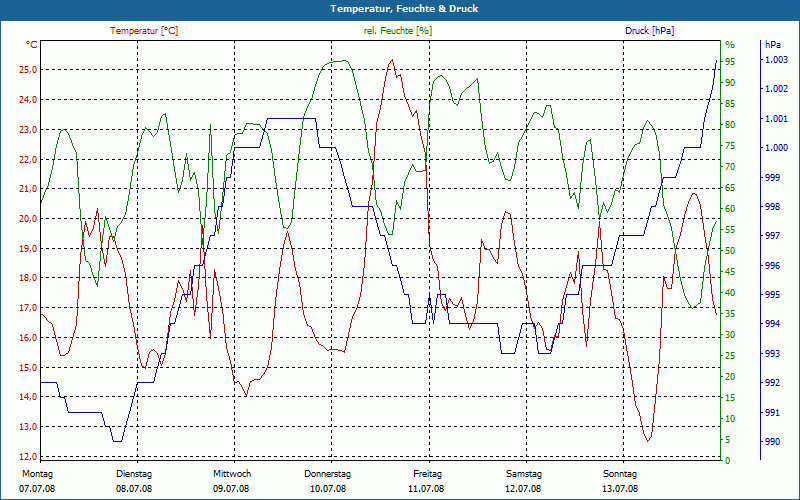The width and height of the screenshot is (800, 500).
Task: Click the '50' humidity axis value
Action: click(x=730, y=251)
